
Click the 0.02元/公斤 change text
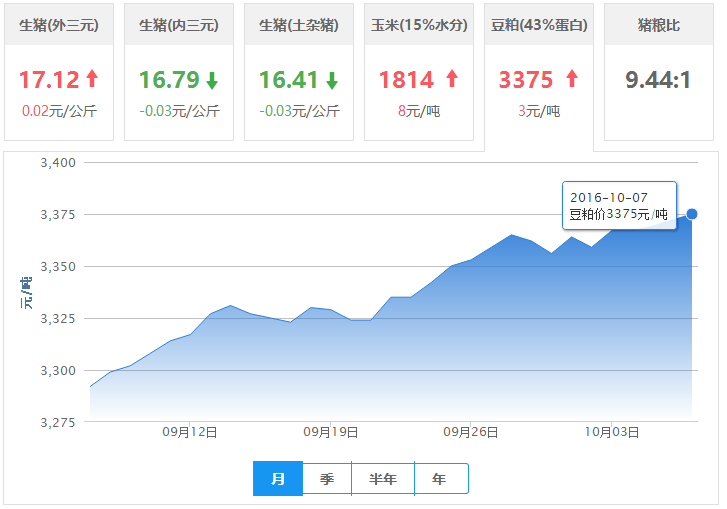coord(59,111)
